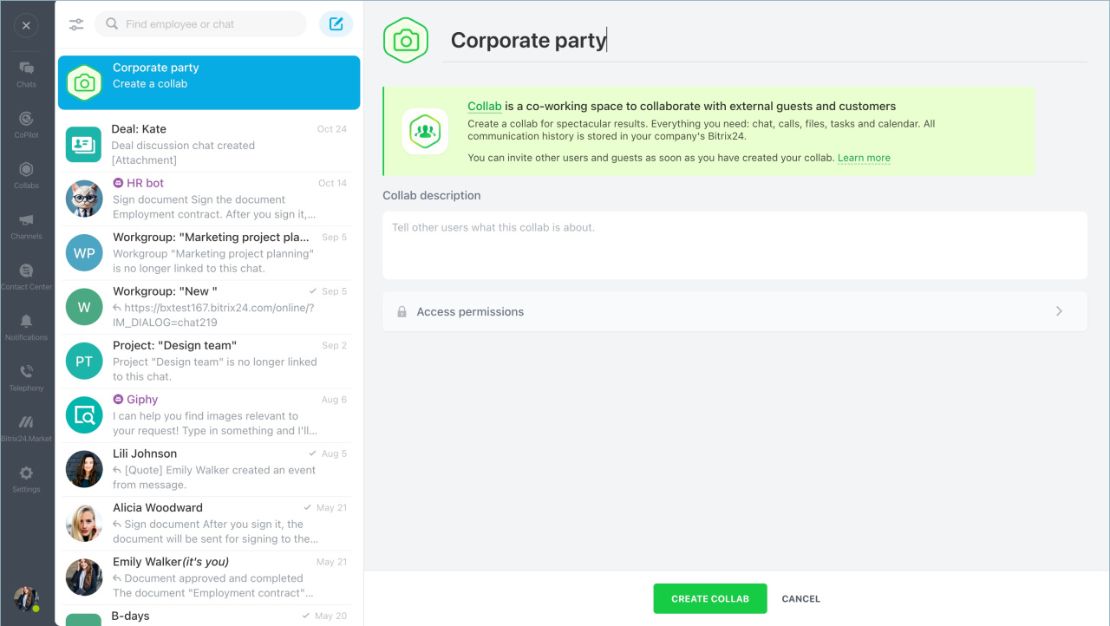This screenshot has height=626, width=1110.
Task: Open the Alicia Woodward chat
Action: click(x=209, y=523)
